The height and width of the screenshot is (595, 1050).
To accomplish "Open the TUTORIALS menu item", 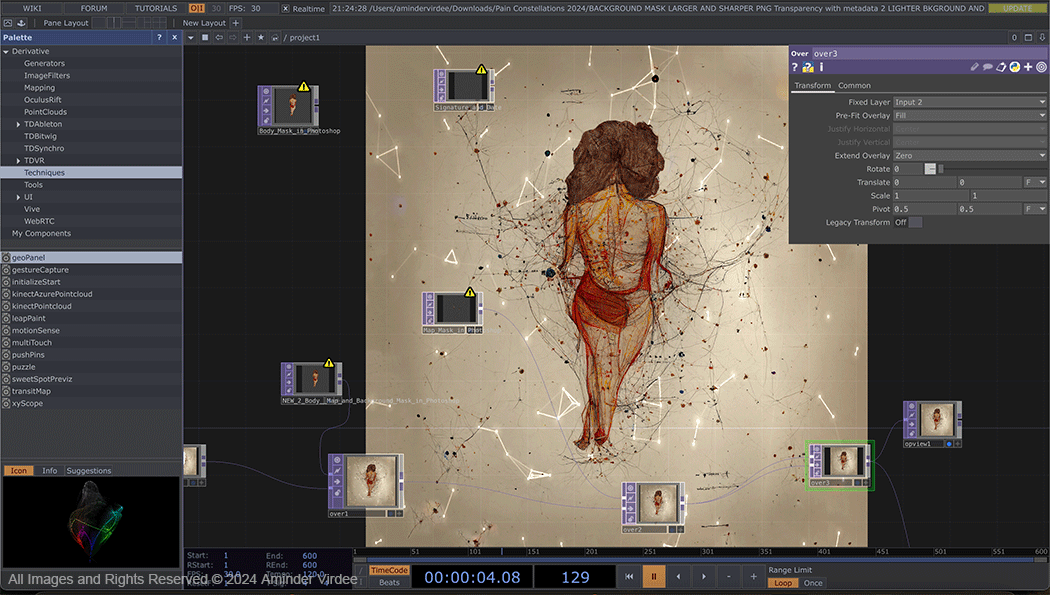I will (x=155, y=8).
